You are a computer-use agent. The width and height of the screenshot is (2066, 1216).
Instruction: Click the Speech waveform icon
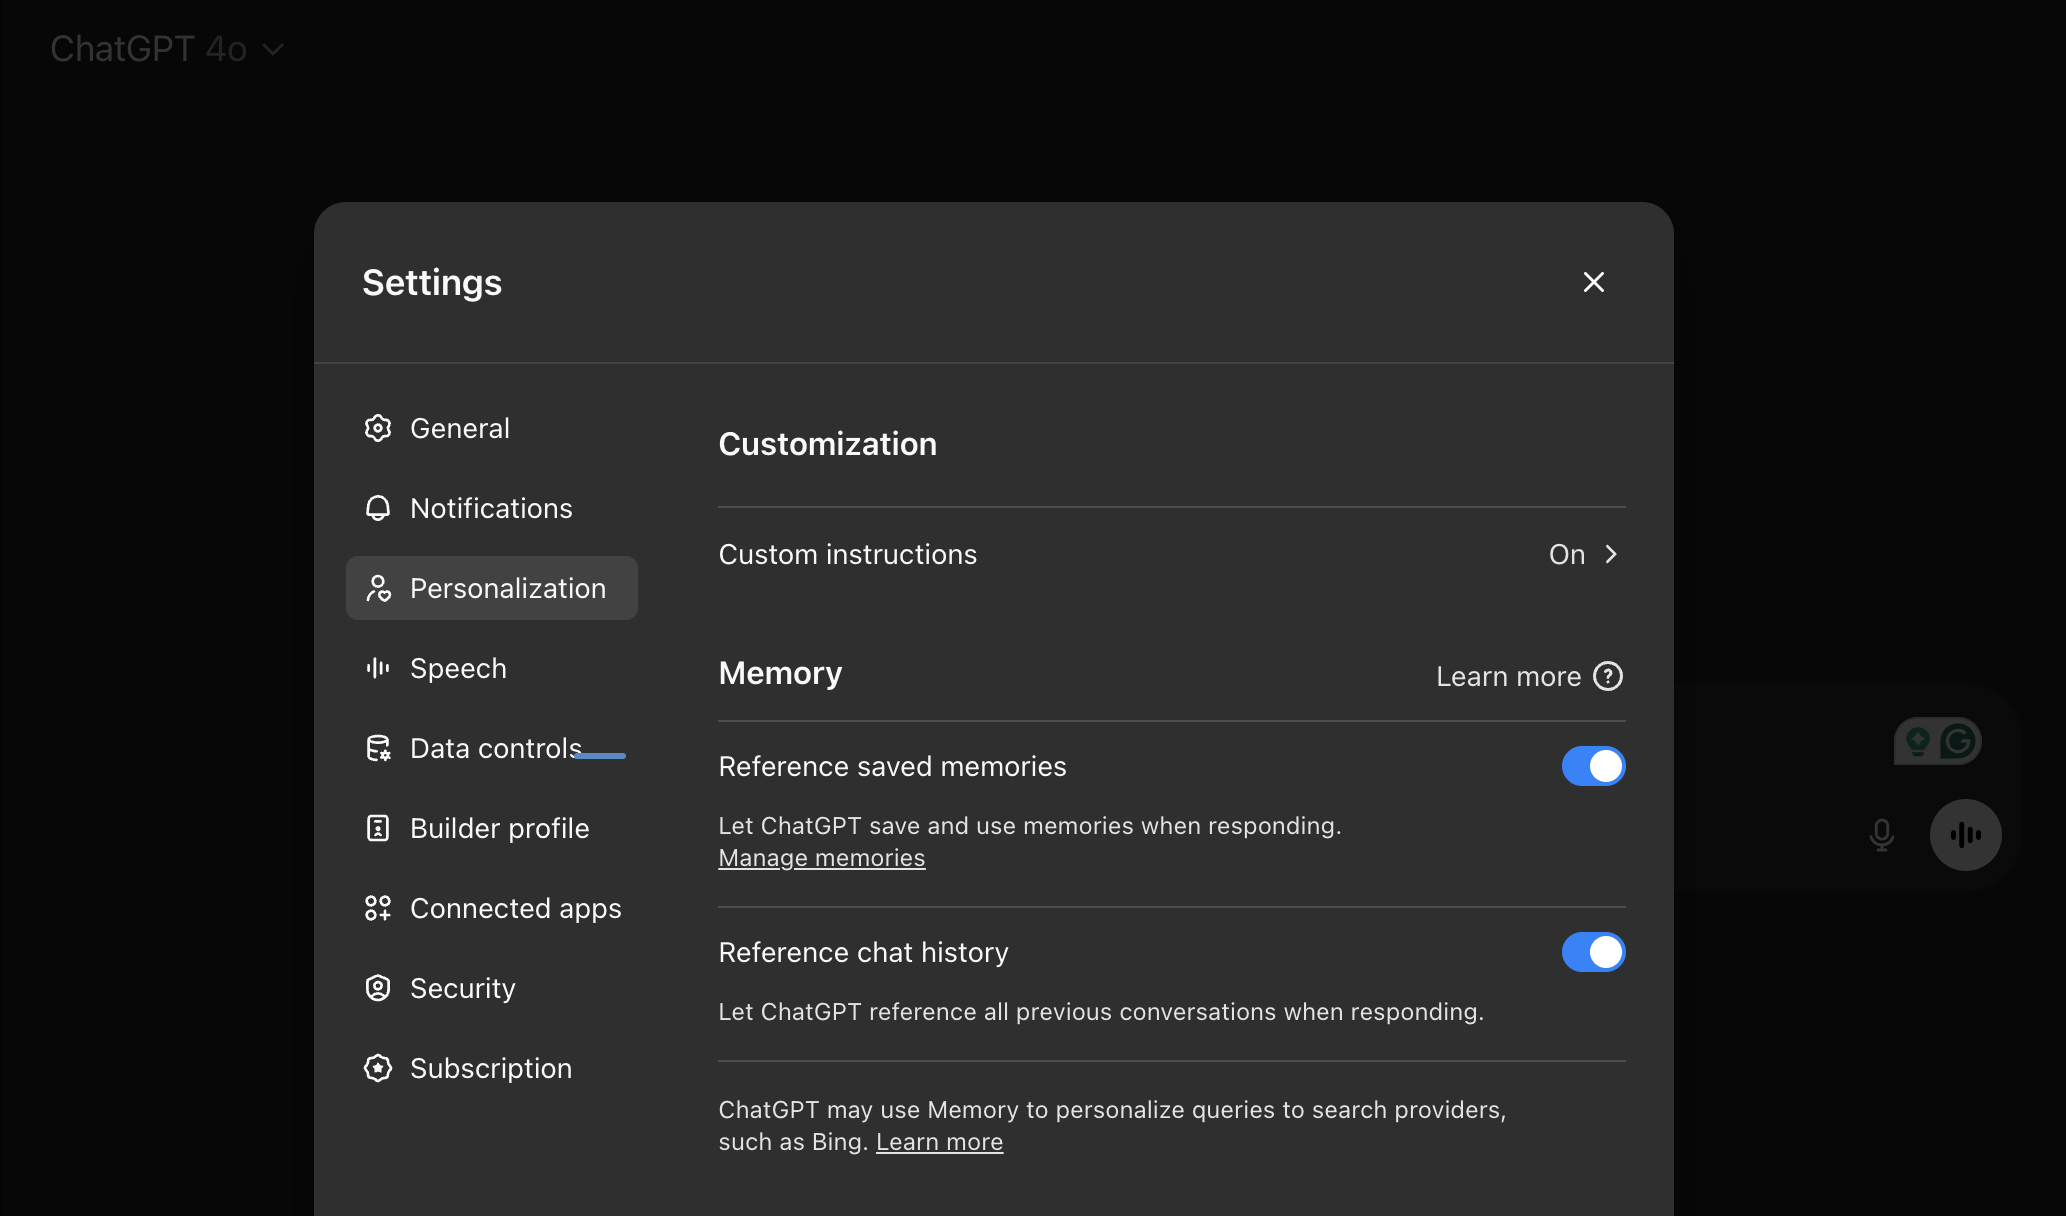coord(378,668)
